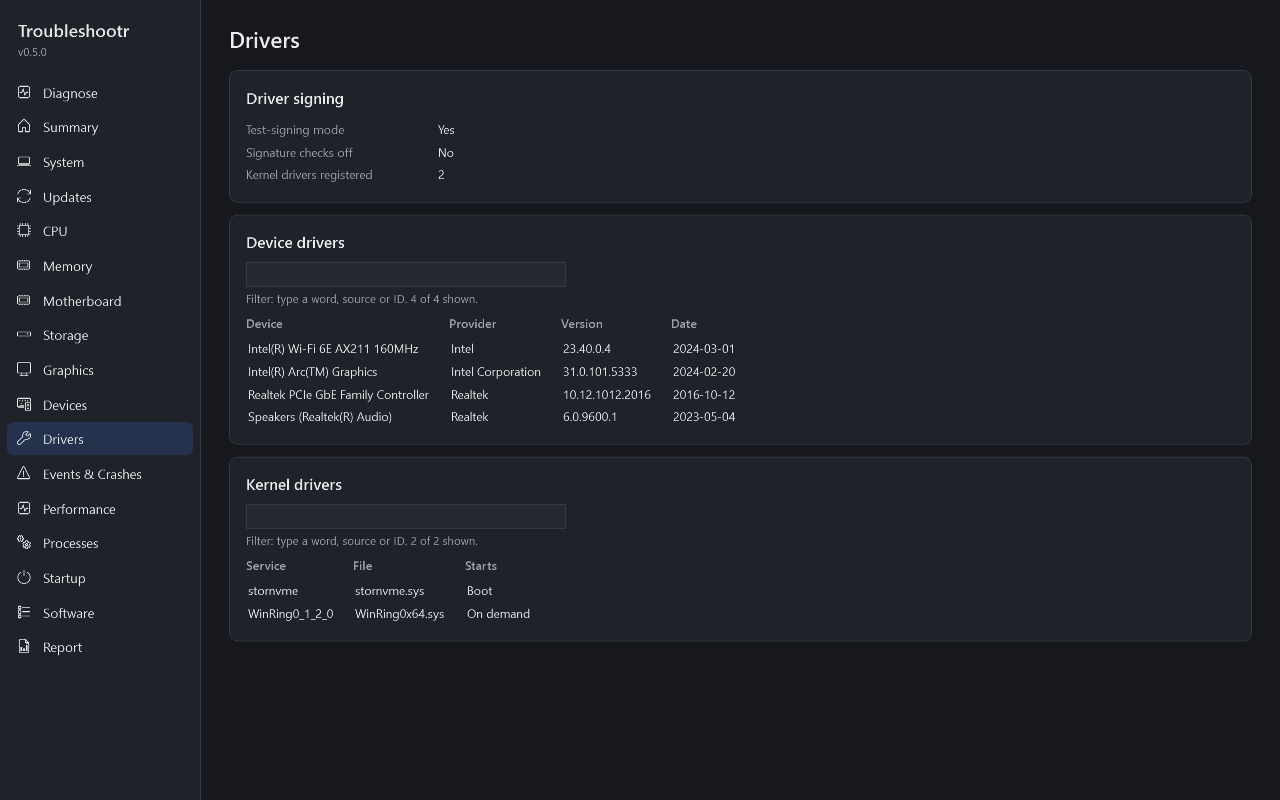The width and height of the screenshot is (1280, 800).
Task: Open Motherboard page label
Action: tap(82, 301)
